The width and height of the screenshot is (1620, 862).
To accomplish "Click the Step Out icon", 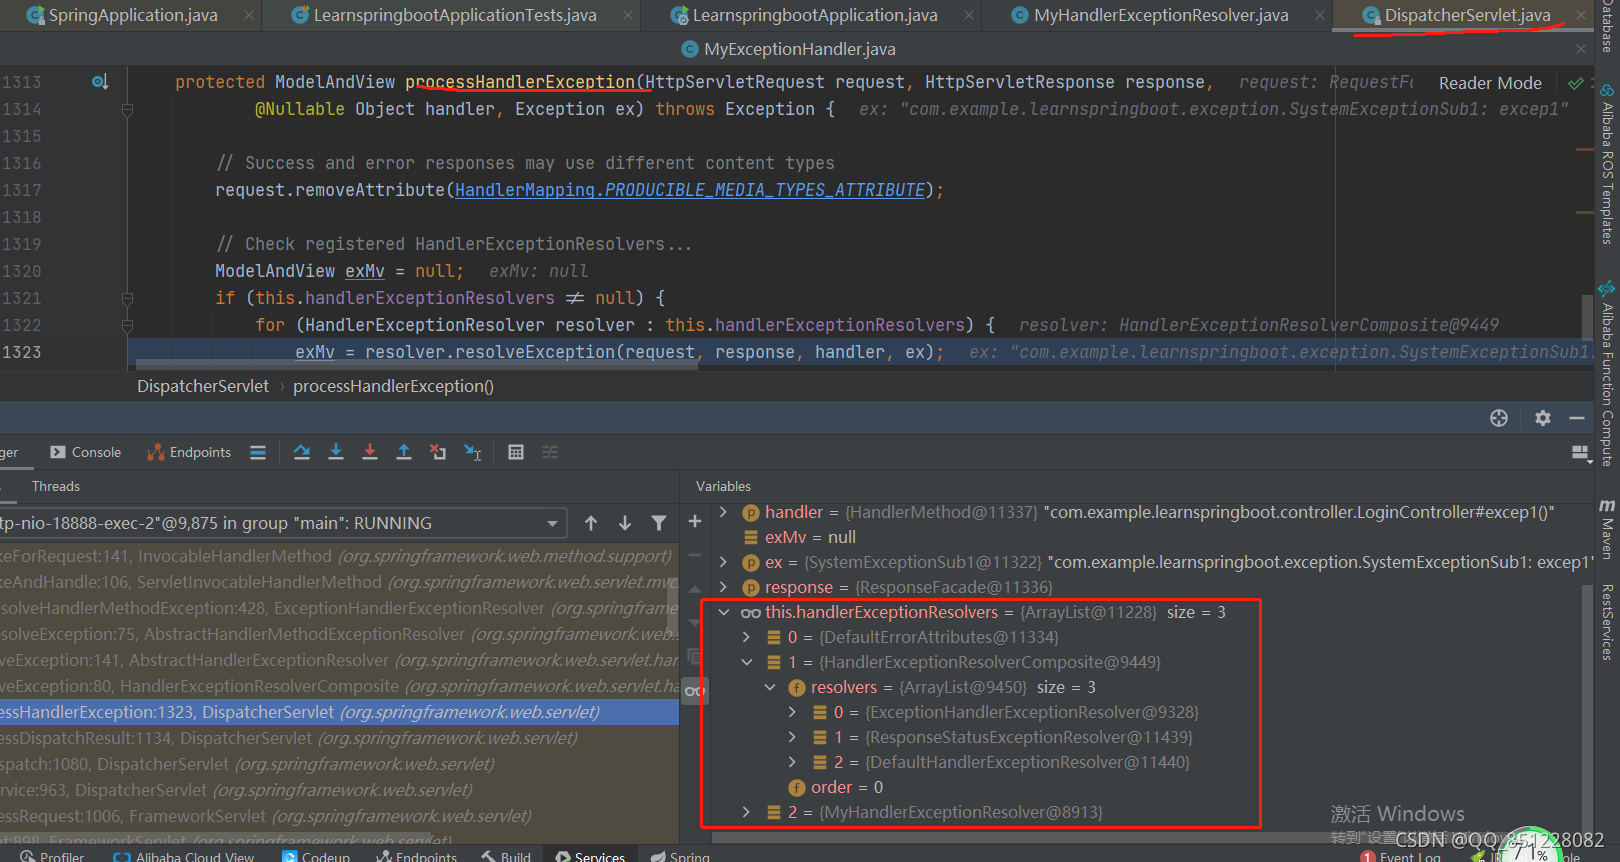I will [x=404, y=452].
